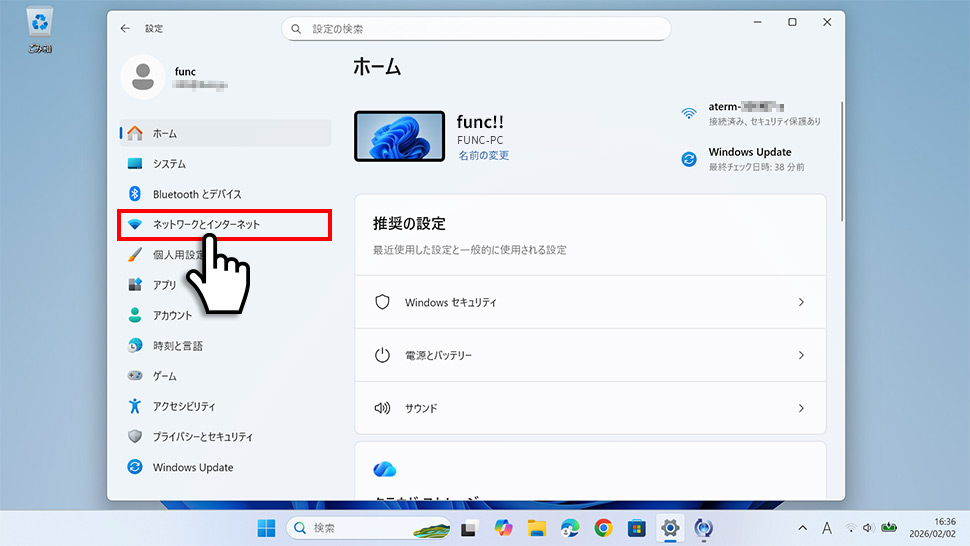The image size is (970, 546).
Task: Open Task View on the taskbar
Action: 470,528
